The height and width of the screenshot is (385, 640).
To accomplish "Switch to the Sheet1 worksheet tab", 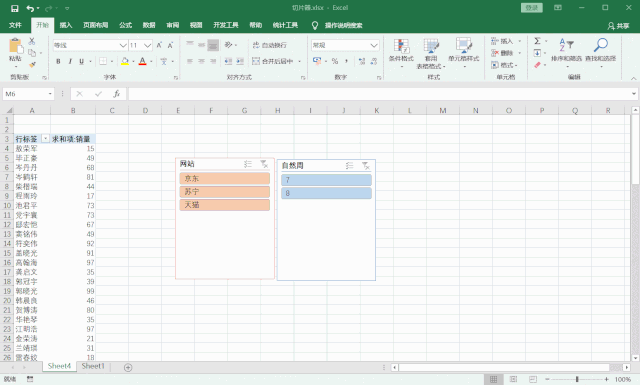I will point(93,366).
